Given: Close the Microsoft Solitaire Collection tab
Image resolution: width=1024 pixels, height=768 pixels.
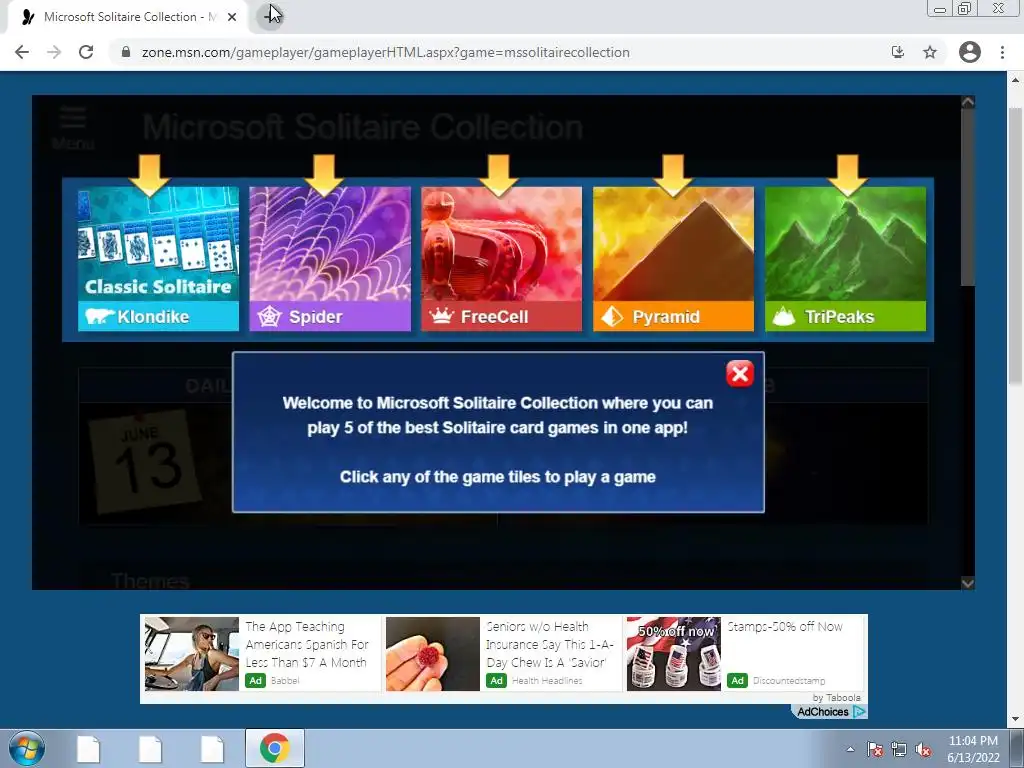Looking at the screenshot, I should [232, 17].
